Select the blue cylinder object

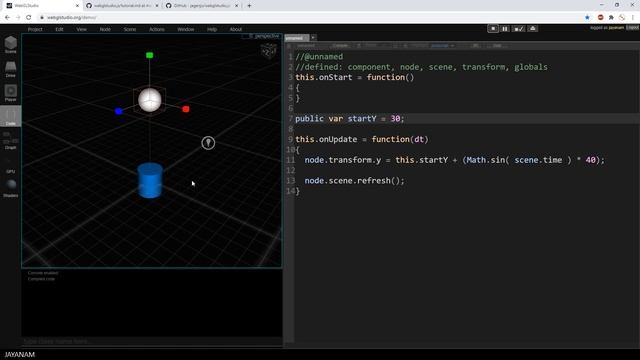[x=150, y=180]
